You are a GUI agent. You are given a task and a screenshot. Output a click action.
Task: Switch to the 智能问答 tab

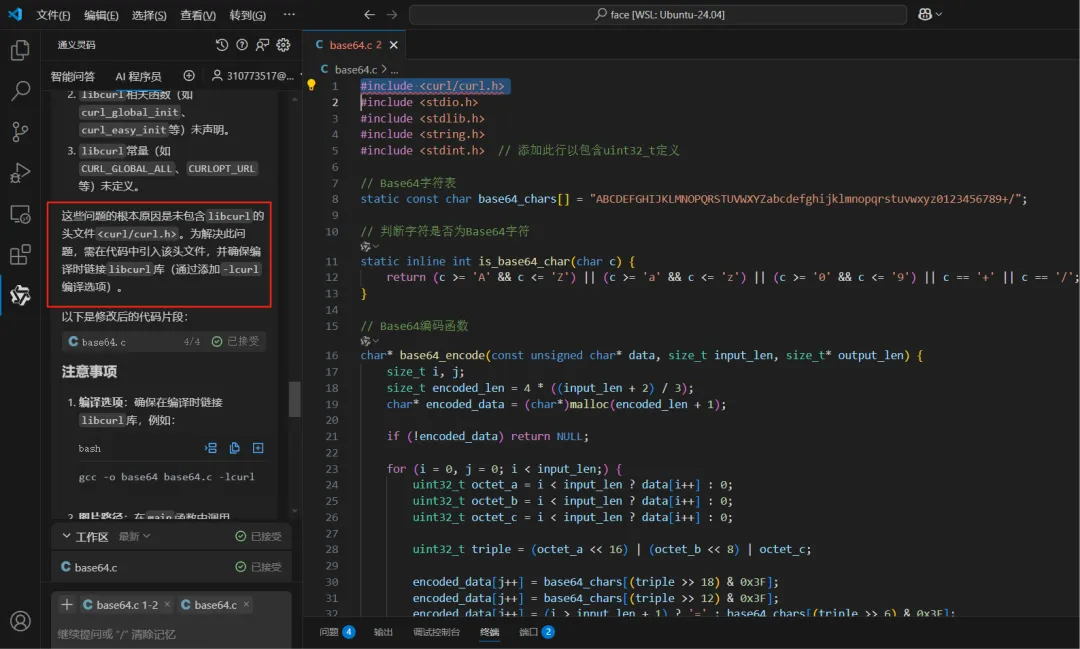[x=73, y=76]
